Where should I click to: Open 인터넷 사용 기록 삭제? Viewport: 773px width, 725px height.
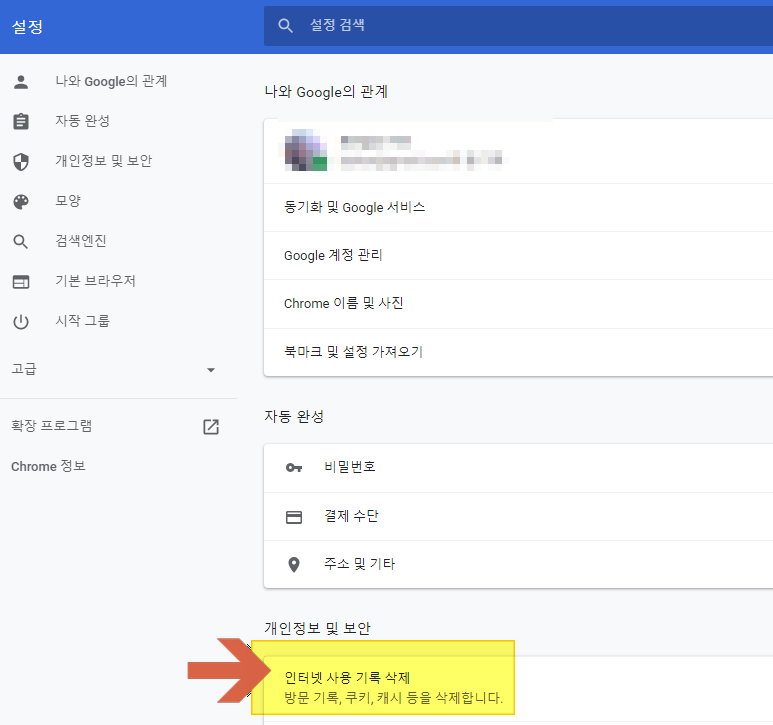coord(518,688)
